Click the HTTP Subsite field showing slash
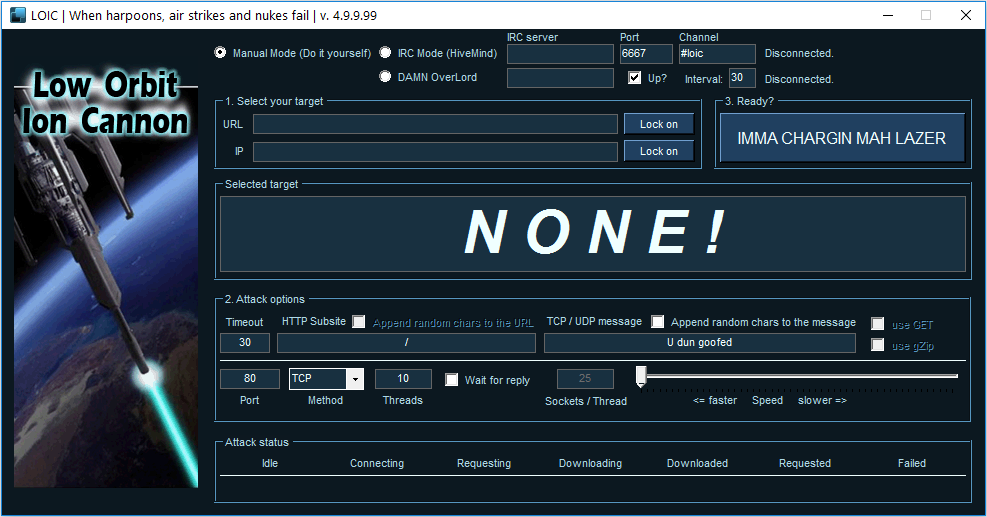 click(x=407, y=343)
